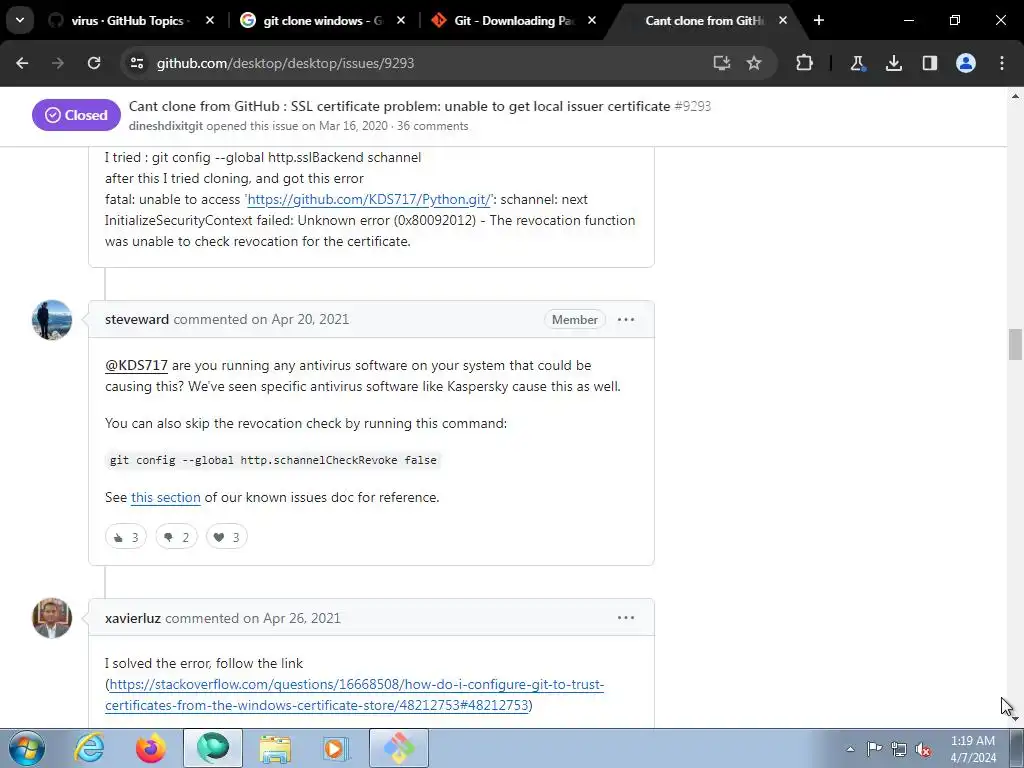Open Windows Explorer folder on taskbar

coord(275,748)
